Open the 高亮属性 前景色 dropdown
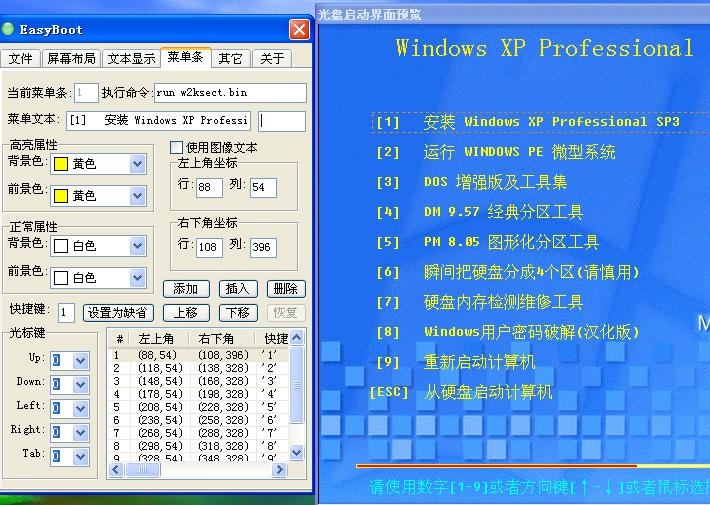 click(137, 196)
